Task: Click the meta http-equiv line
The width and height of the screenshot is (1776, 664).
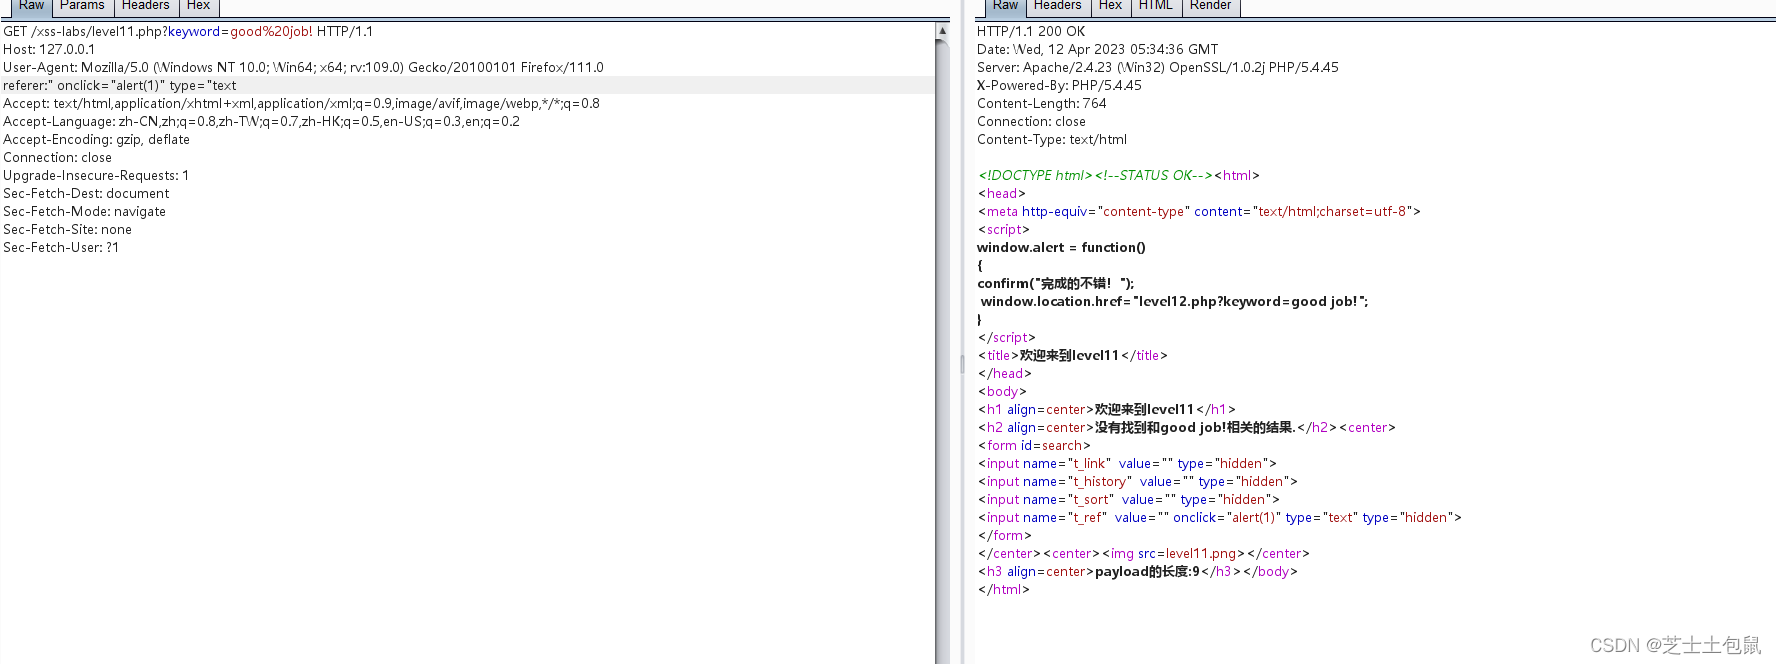Action: (x=1199, y=211)
